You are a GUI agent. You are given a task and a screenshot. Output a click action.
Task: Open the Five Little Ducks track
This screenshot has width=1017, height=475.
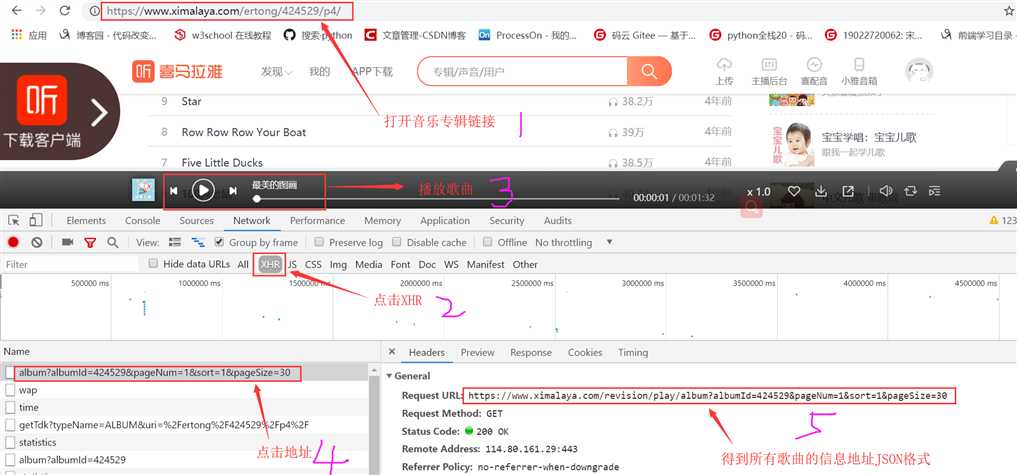[x=222, y=162]
